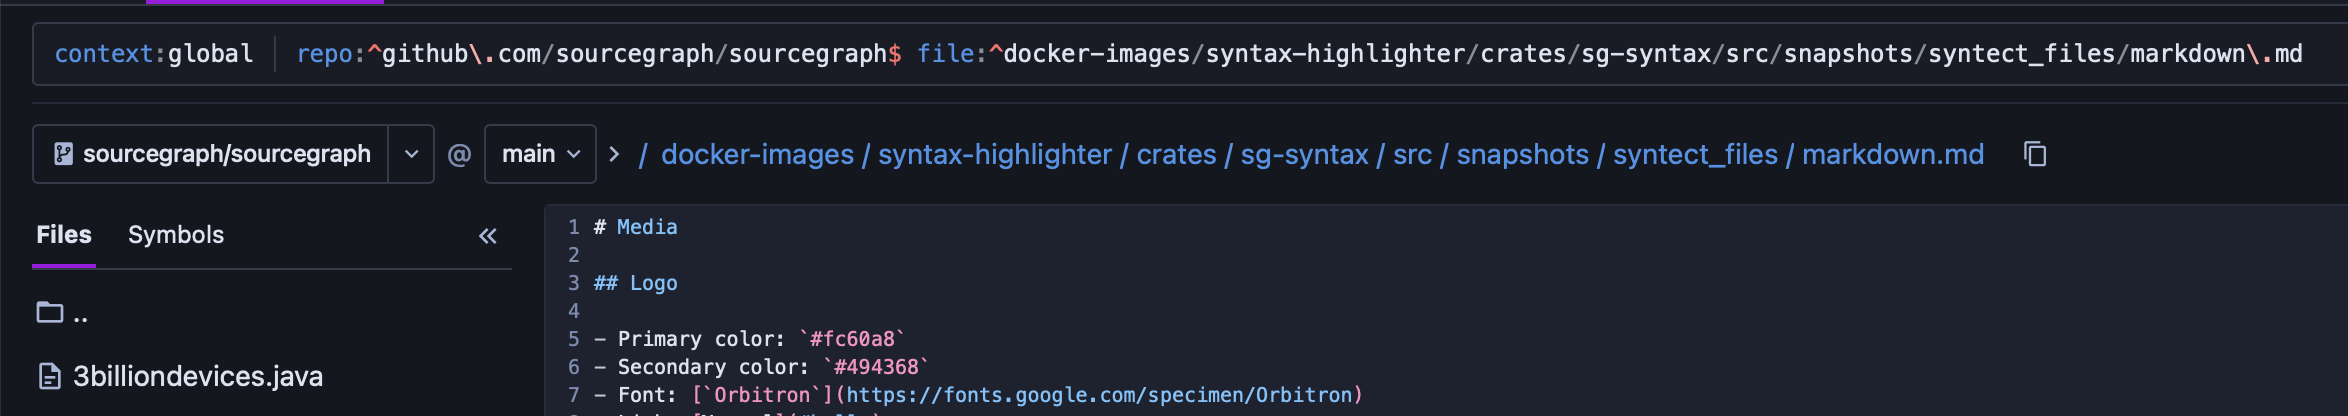2348x416 pixels.
Task: Click the repository icon beside sourcegraph/sourcegraph
Action: [63, 154]
